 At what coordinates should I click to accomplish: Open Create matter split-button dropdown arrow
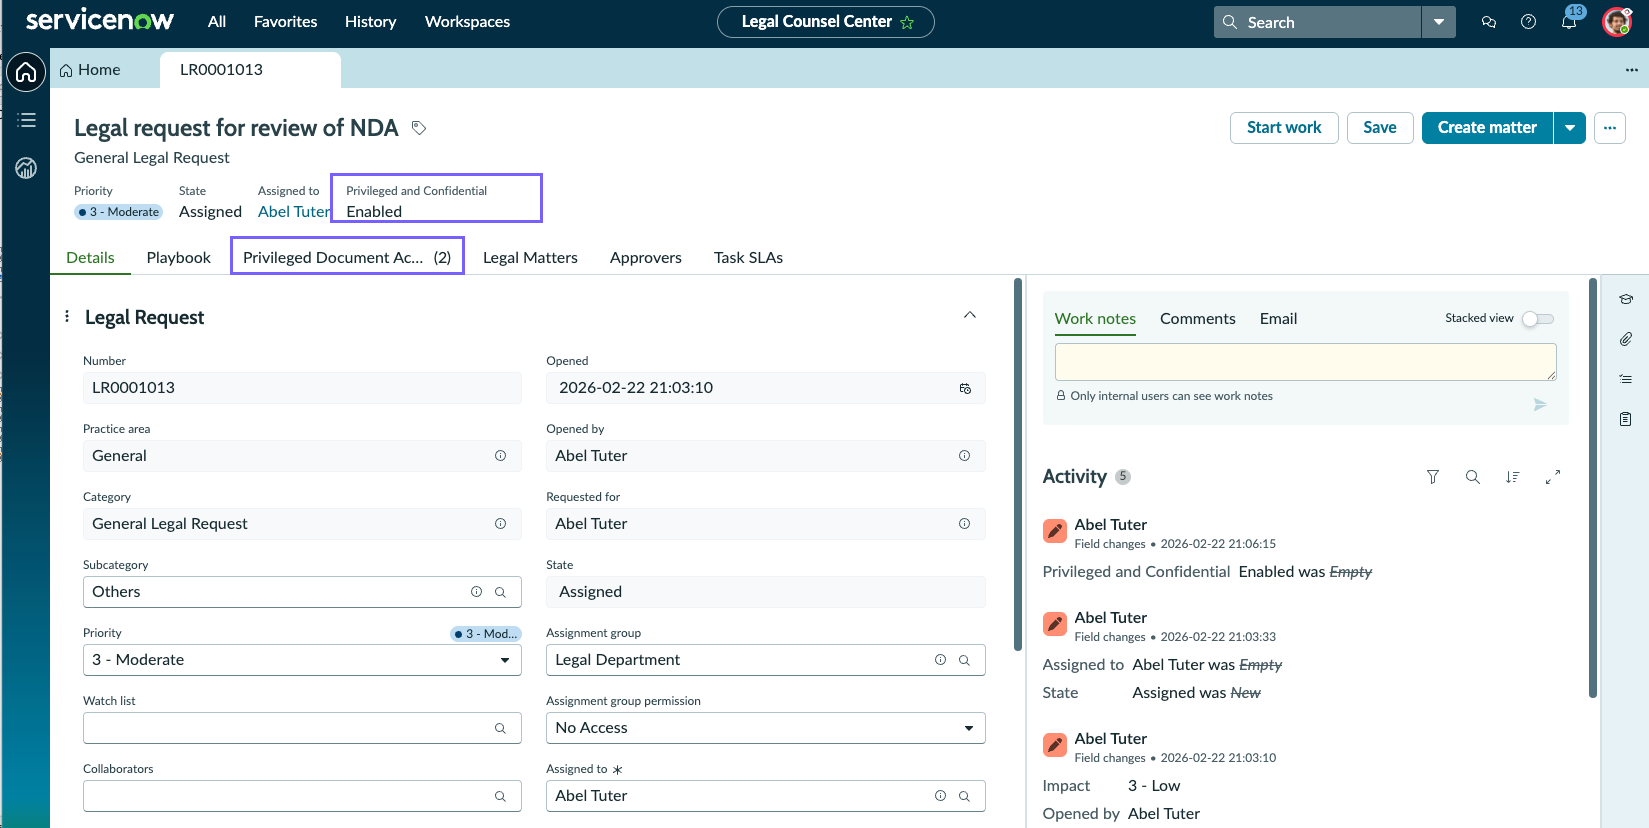pos(1570,128)
